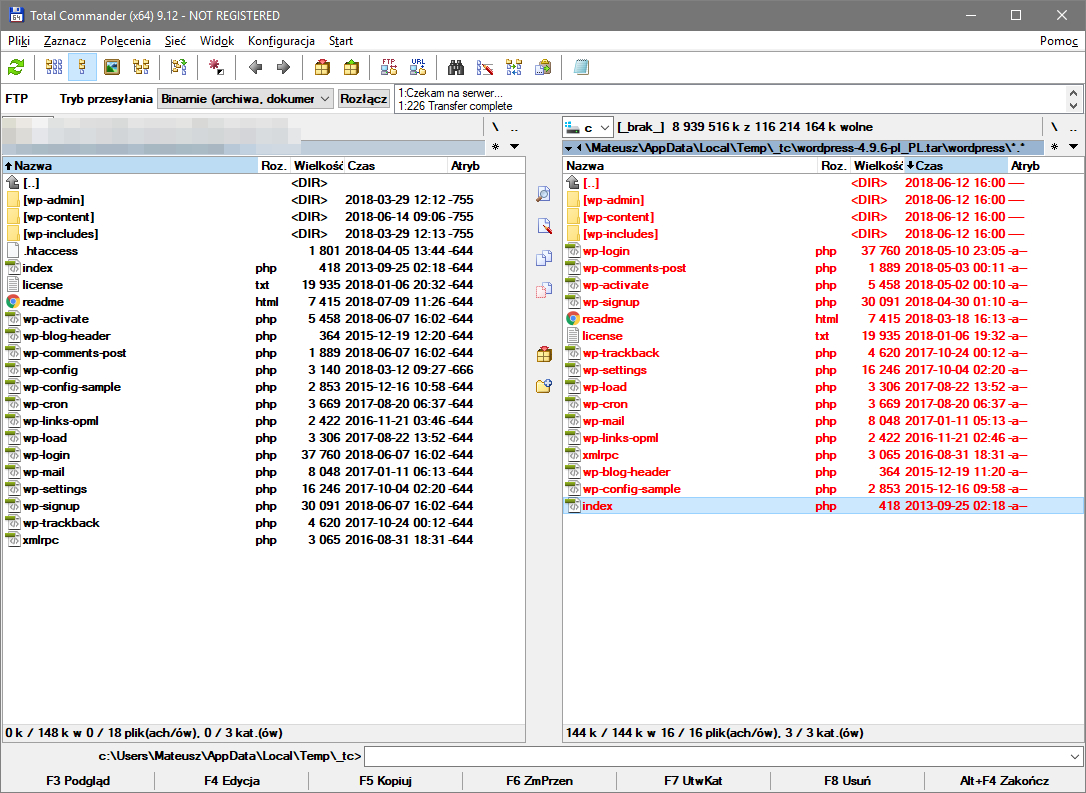This screenshot has height=793, width=1086.
Task: Open left panel directory history arrow
Action: 514,146
